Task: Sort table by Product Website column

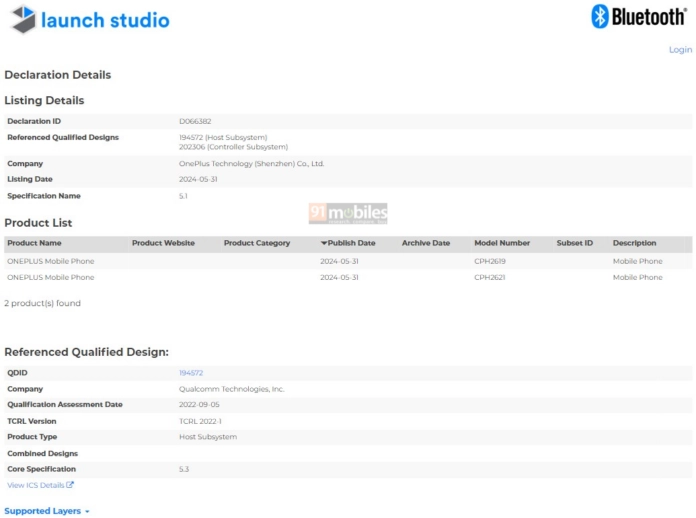Action: tap(163, 243)
